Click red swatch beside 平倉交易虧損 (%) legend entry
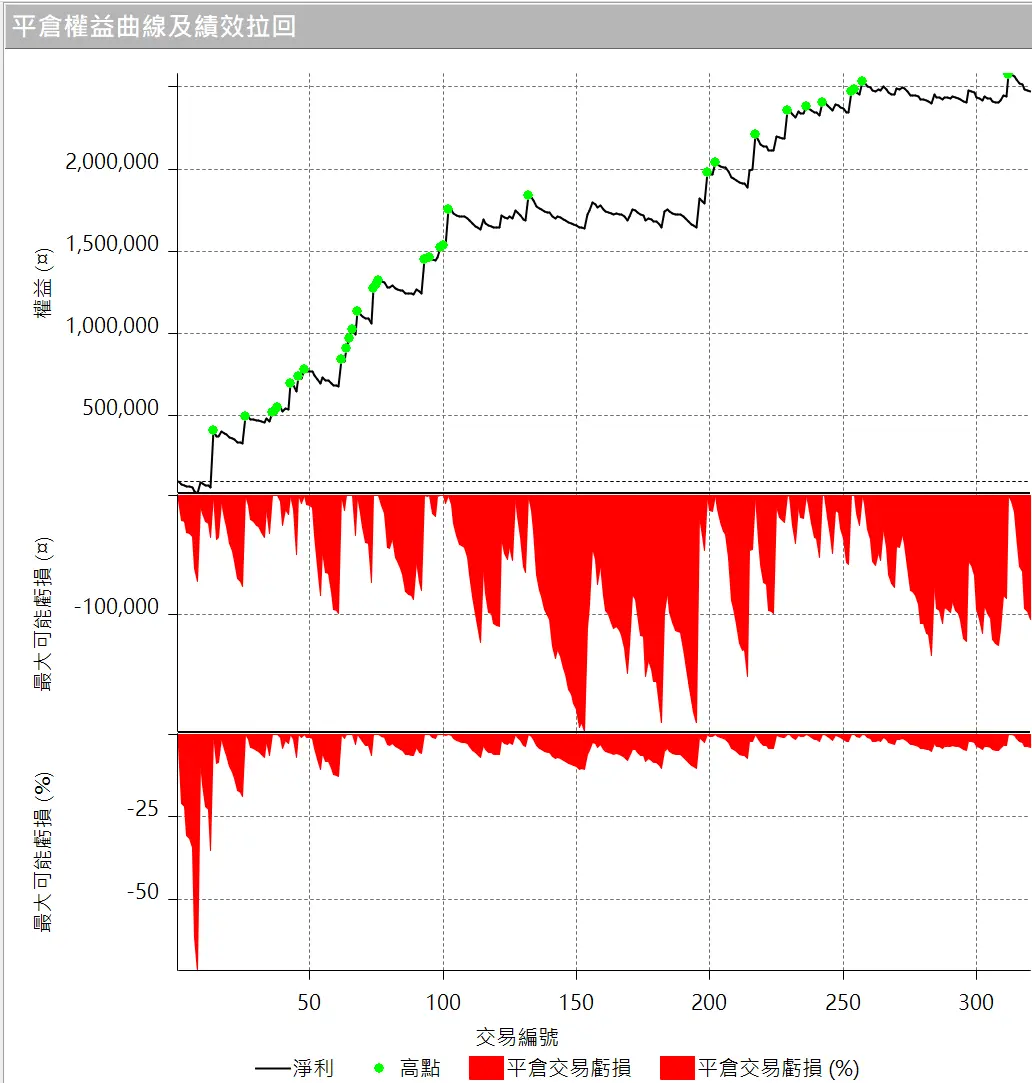 click(676, 1068)
